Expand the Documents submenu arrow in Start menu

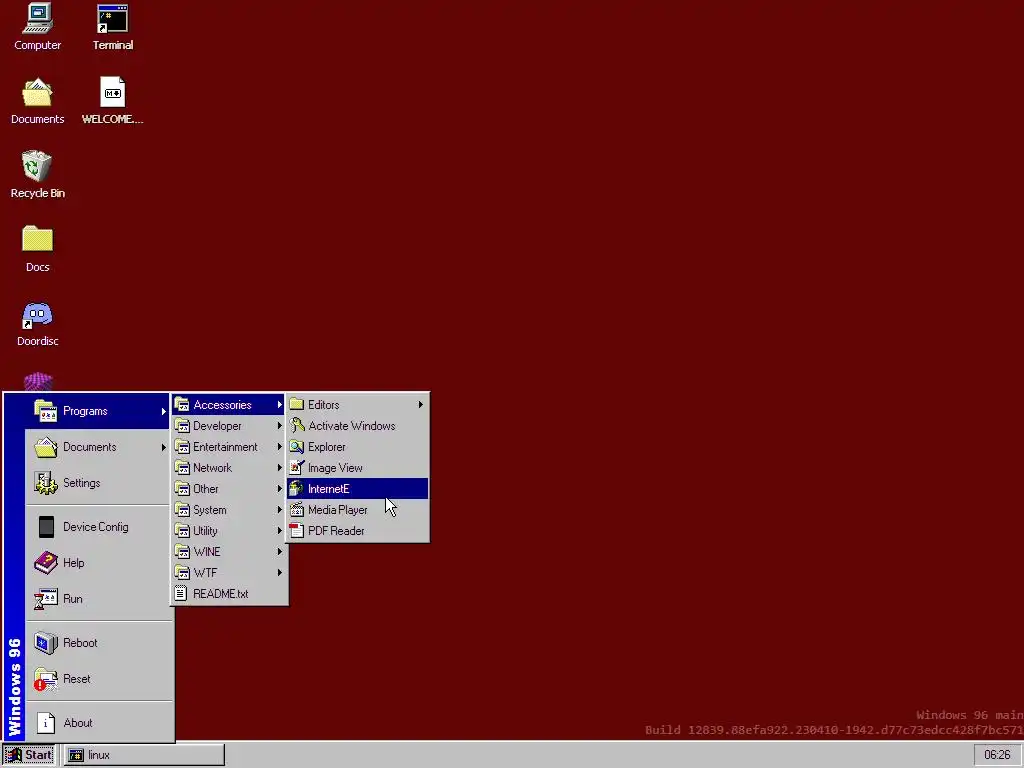click(x=163, y=447)
